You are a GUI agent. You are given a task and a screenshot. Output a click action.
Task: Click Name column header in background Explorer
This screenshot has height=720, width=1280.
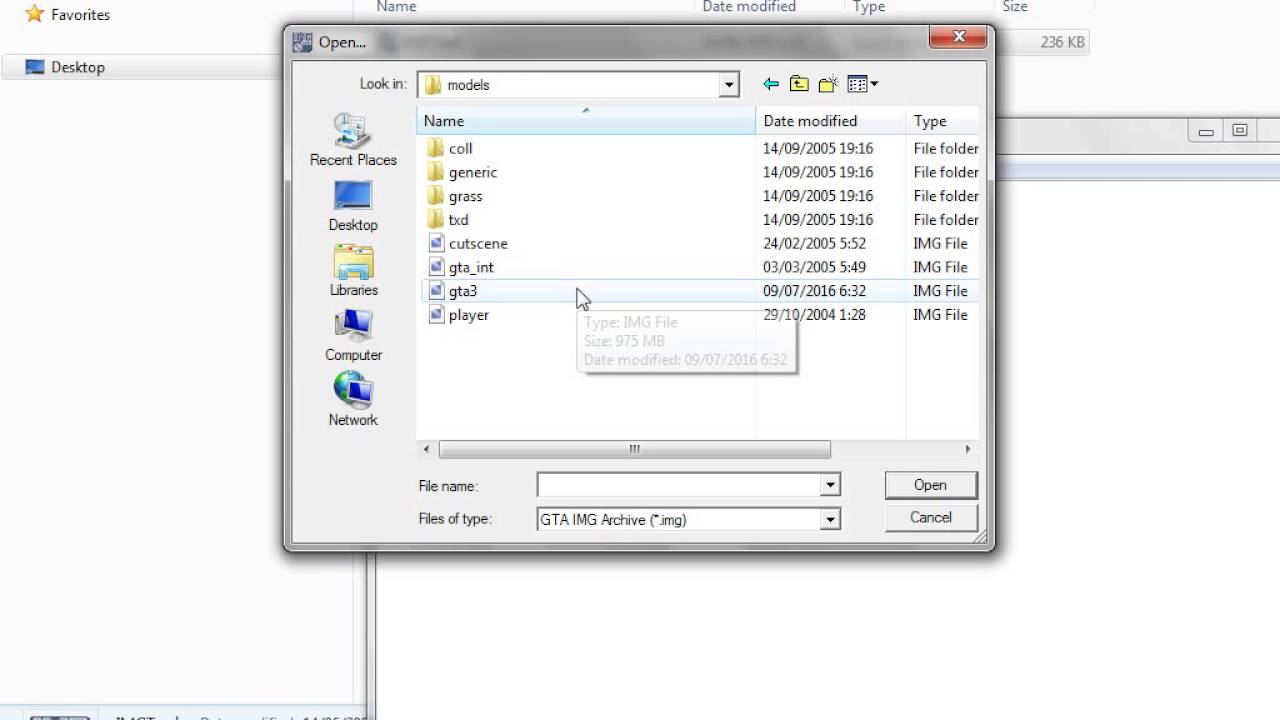(396, 6)
